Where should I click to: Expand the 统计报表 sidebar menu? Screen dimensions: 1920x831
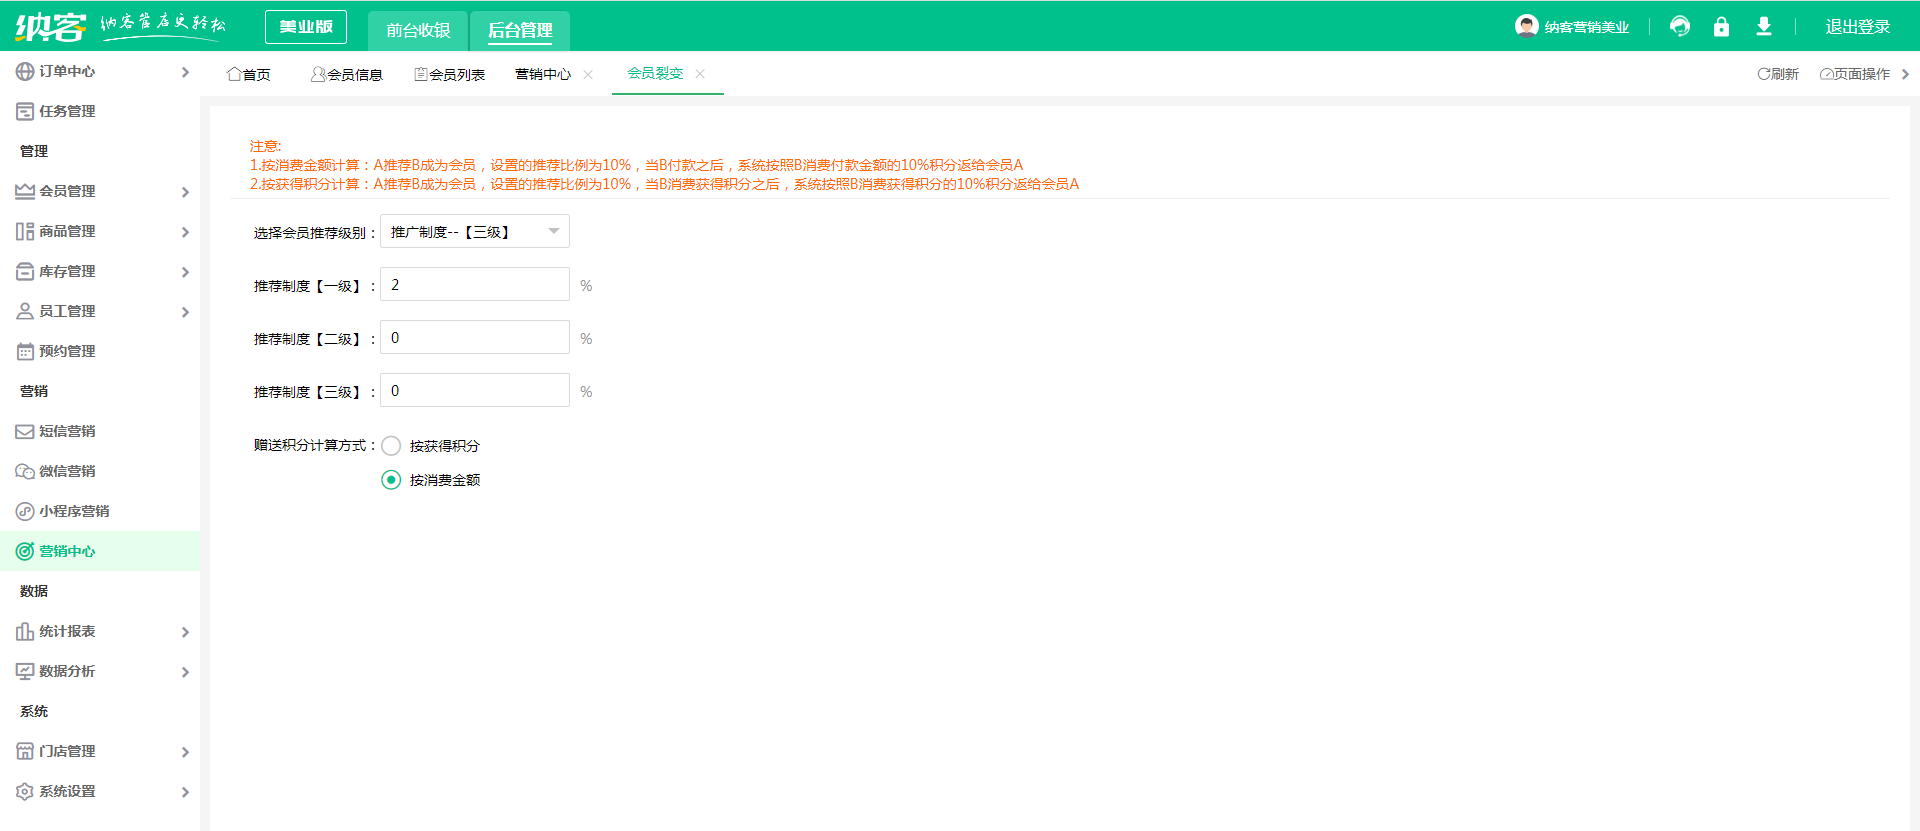[100, 631]
